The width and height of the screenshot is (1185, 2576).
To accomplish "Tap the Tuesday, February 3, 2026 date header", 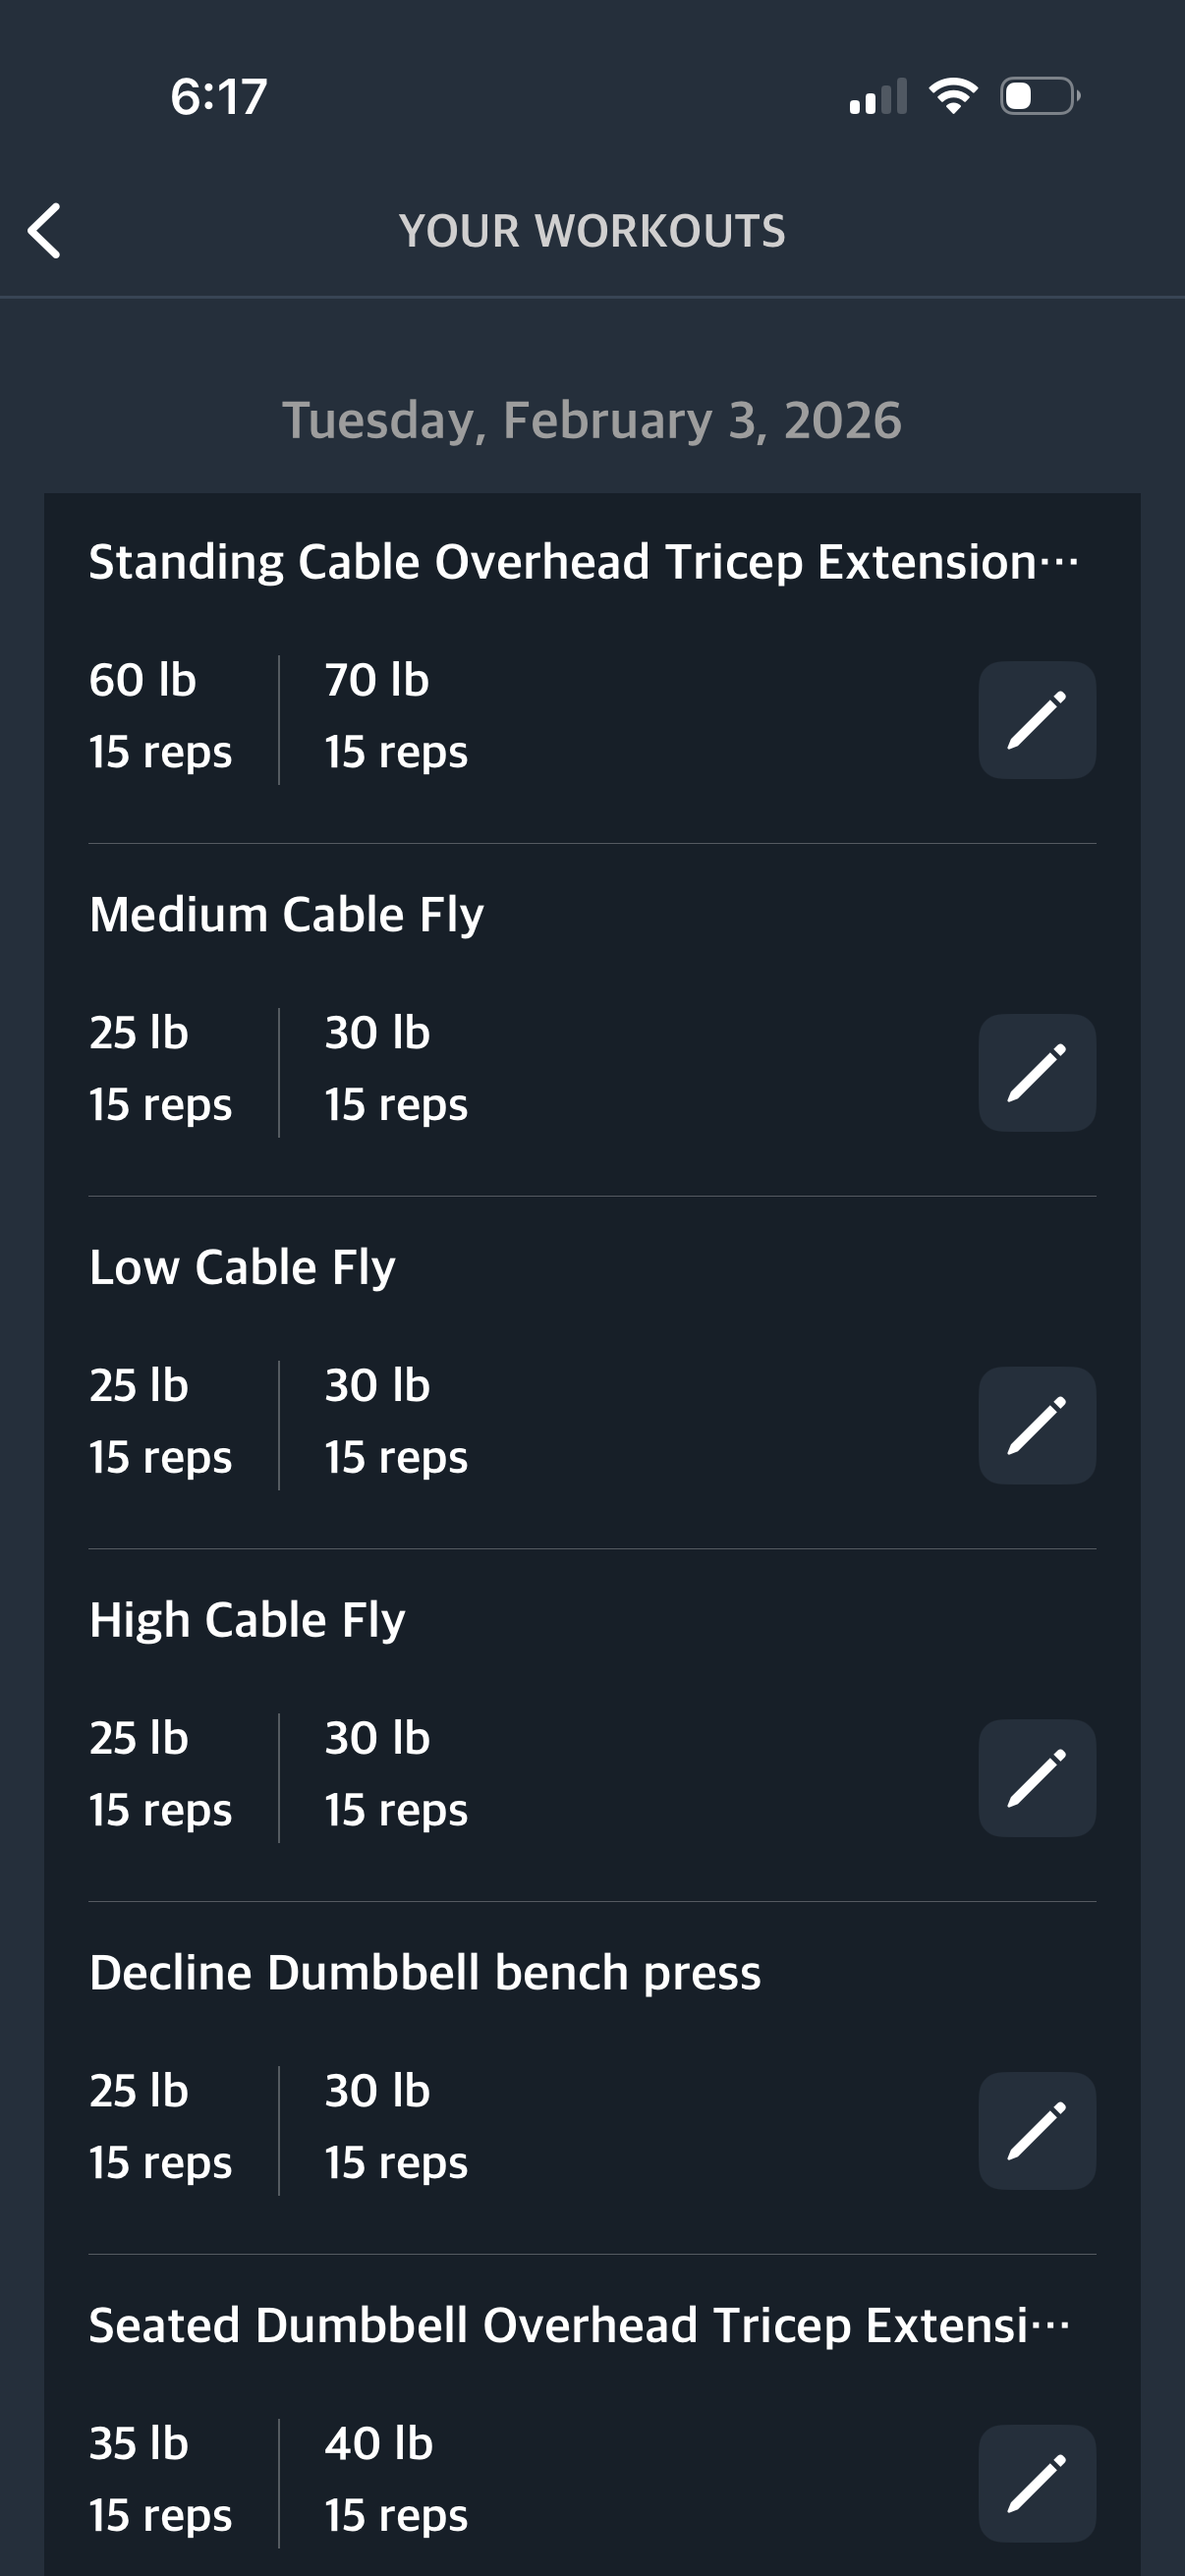I will 592,420.
